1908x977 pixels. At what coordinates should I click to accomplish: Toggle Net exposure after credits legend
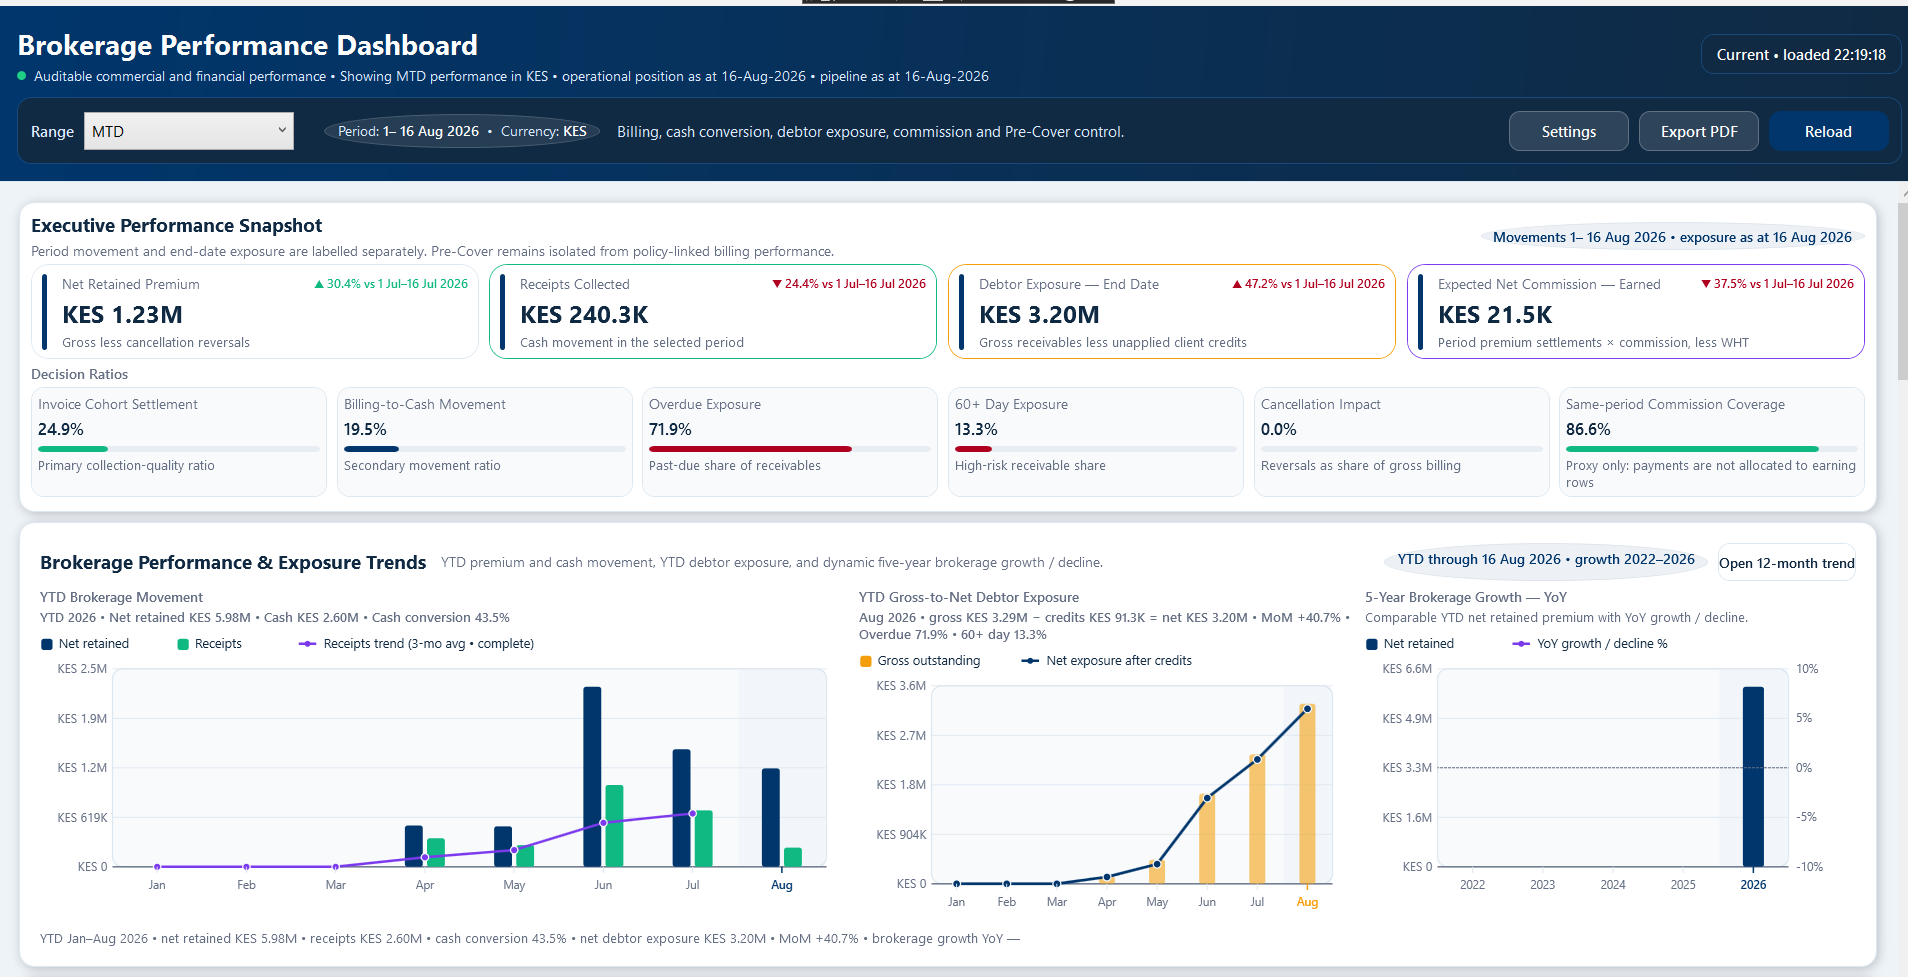coord(1106,661)
